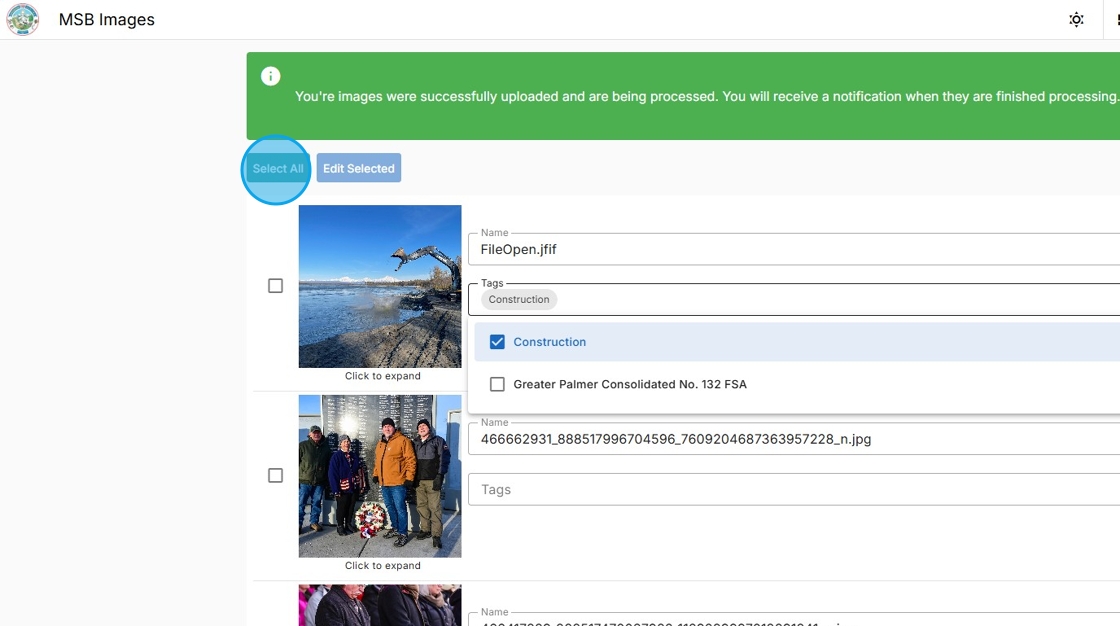The height and width of the screenshot is (626, 1120).
Task: Click the Edit Selected button
Action: (x=359, y=168)
